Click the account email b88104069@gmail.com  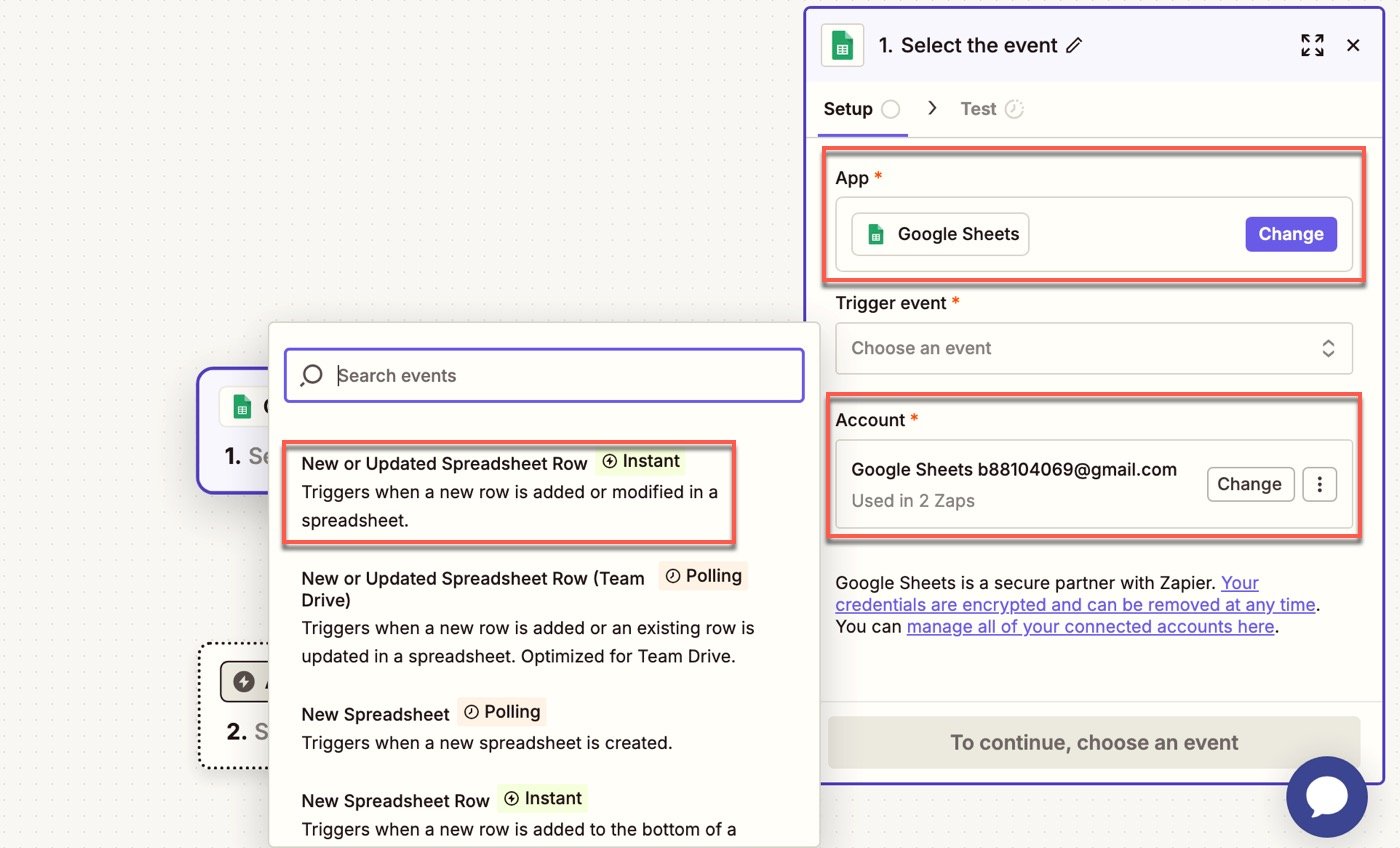pyautogui.click(x=1077, y=469)
